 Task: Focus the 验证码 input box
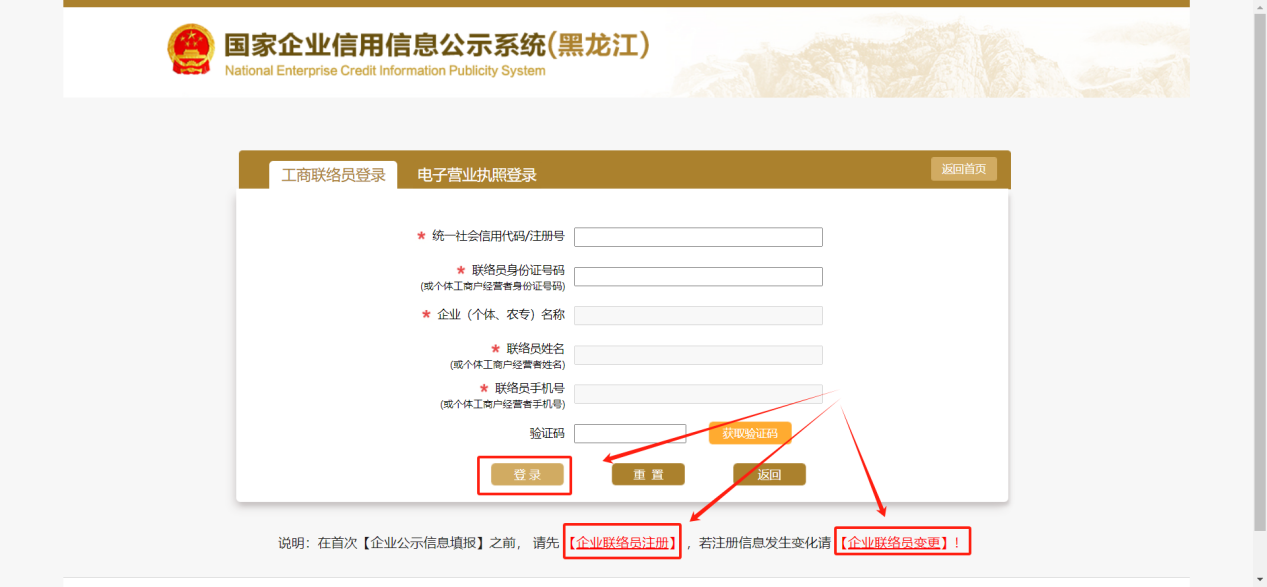point(630,434)
